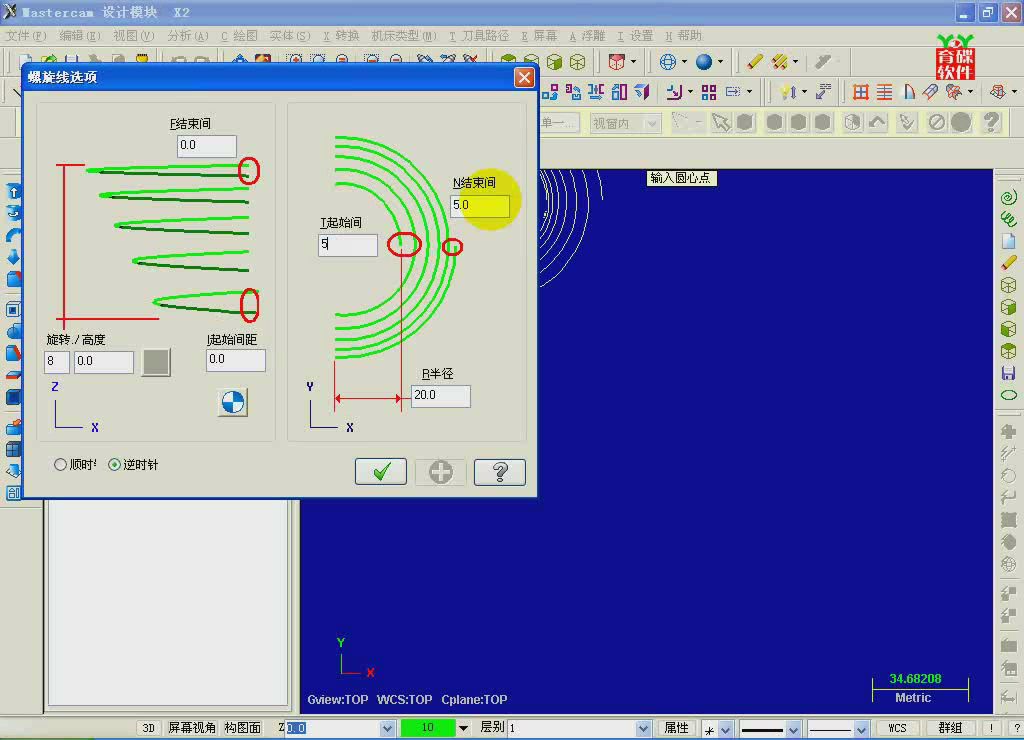Open the 编辑(E) menu
The image size is (1024, 740).
pos(80,36)
